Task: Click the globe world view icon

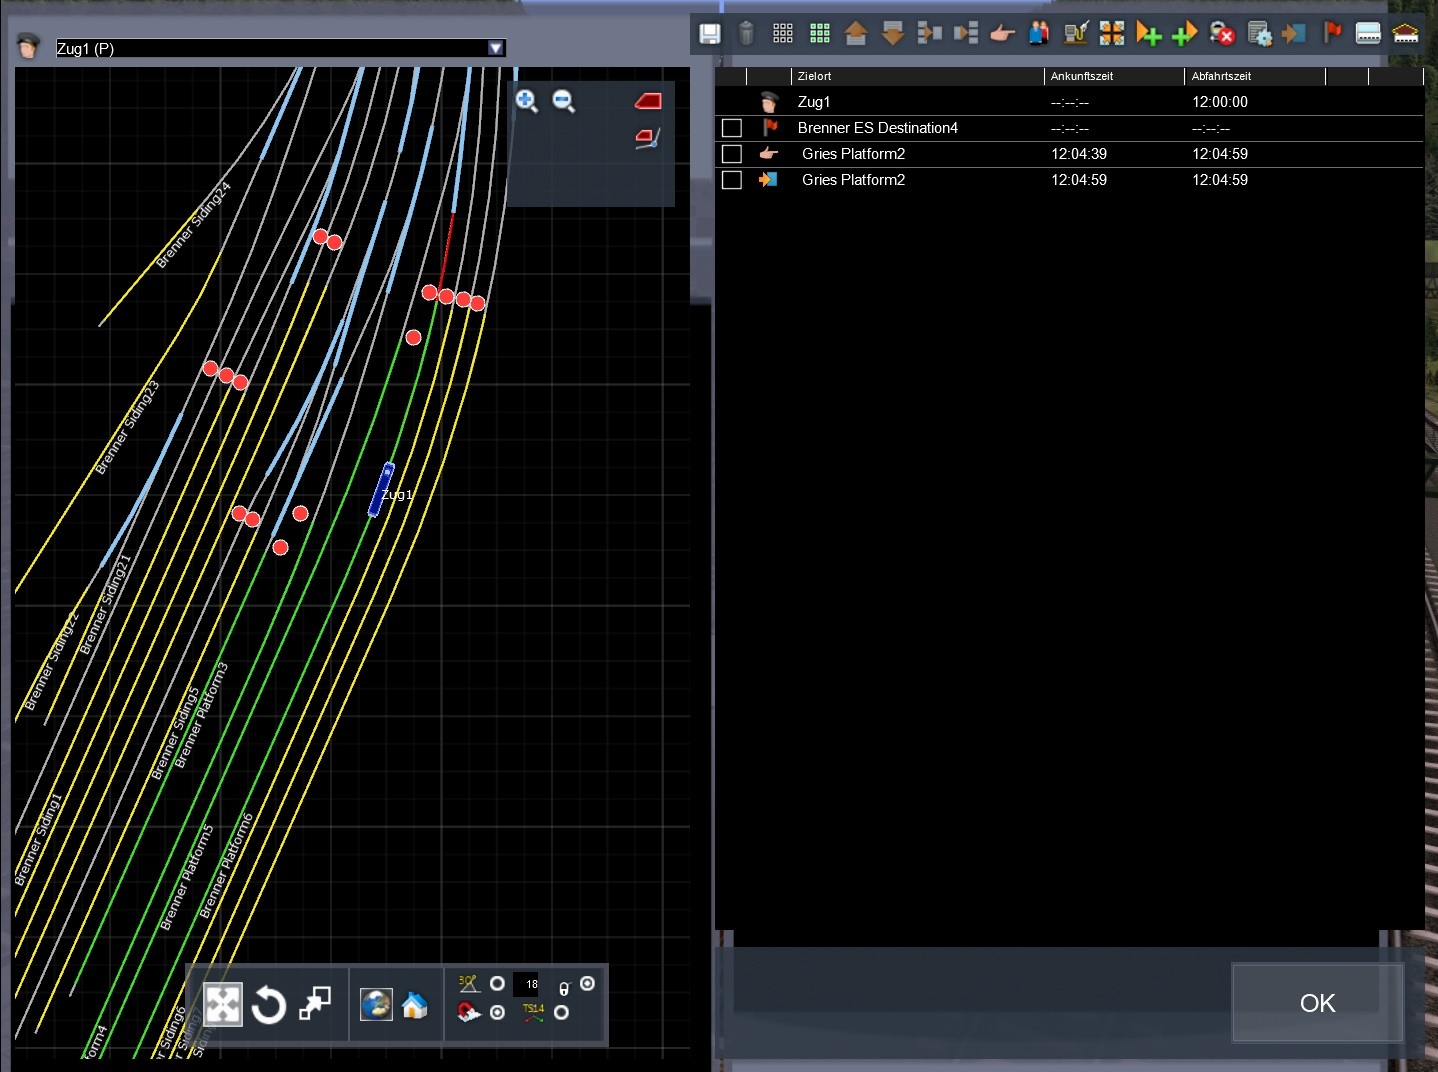Action: point(376,1005)
